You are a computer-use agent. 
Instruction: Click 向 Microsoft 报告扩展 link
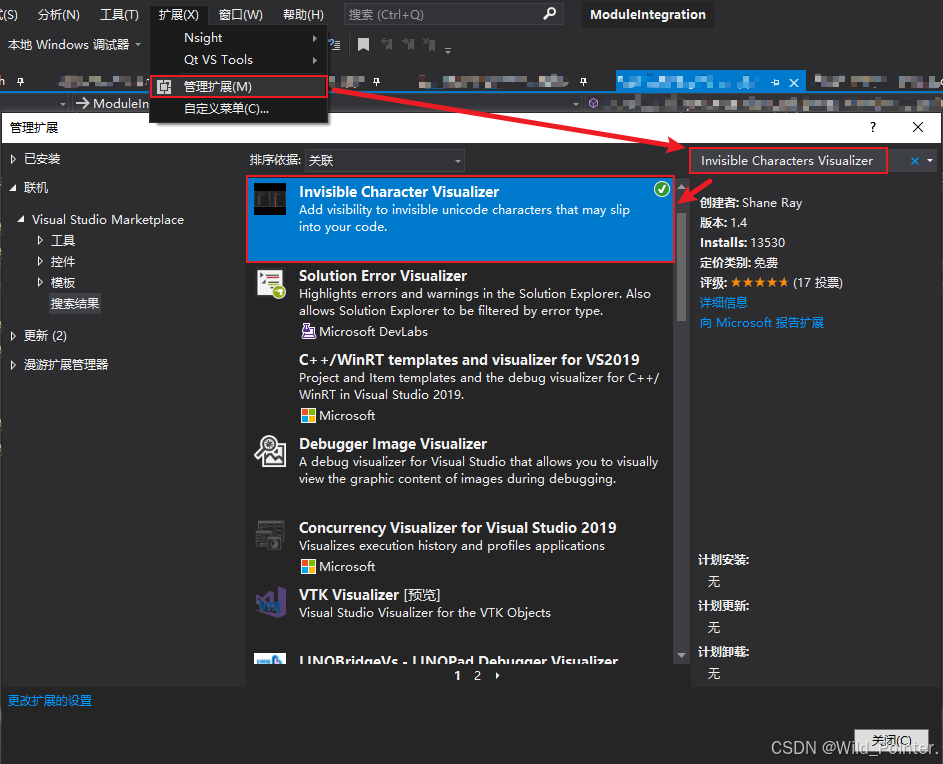[761, 322]
